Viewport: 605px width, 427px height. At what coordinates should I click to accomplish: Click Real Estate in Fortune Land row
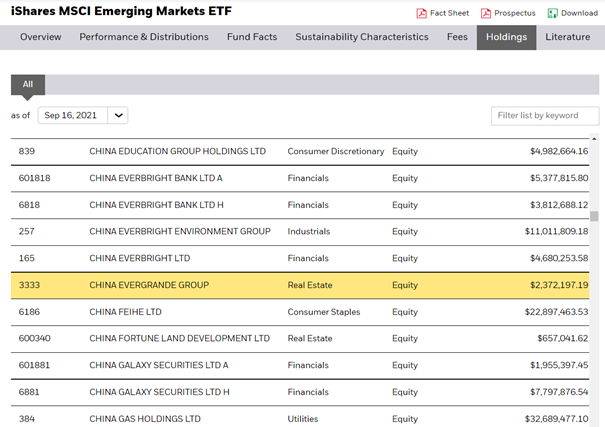(310, 338)
